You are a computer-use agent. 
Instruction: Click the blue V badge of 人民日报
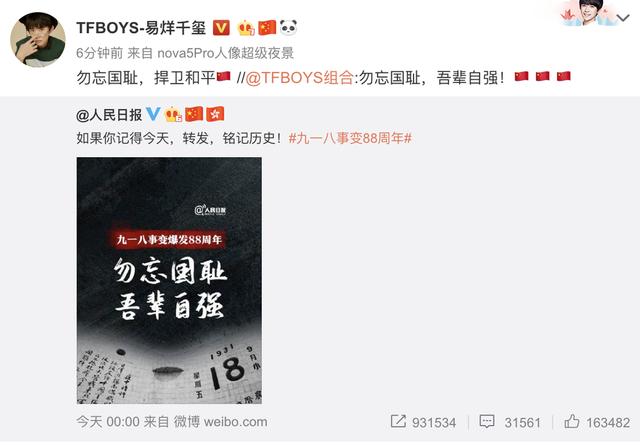(x=153, y=114)
